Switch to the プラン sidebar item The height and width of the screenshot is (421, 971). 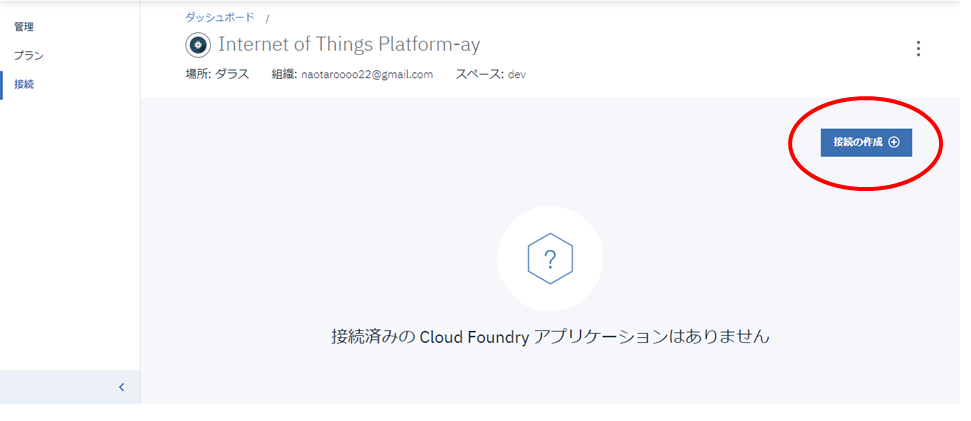point(28,56)
